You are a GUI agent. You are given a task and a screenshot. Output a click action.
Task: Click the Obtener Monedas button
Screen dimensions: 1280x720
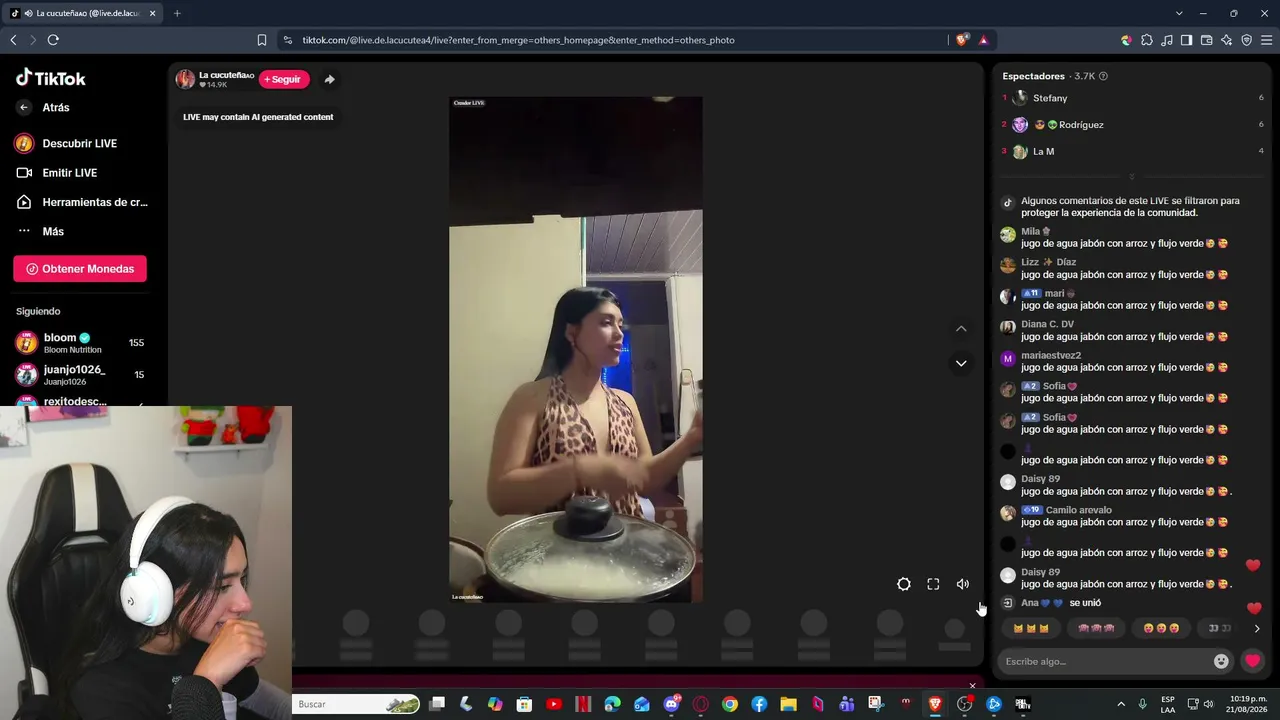coord(80,268)
